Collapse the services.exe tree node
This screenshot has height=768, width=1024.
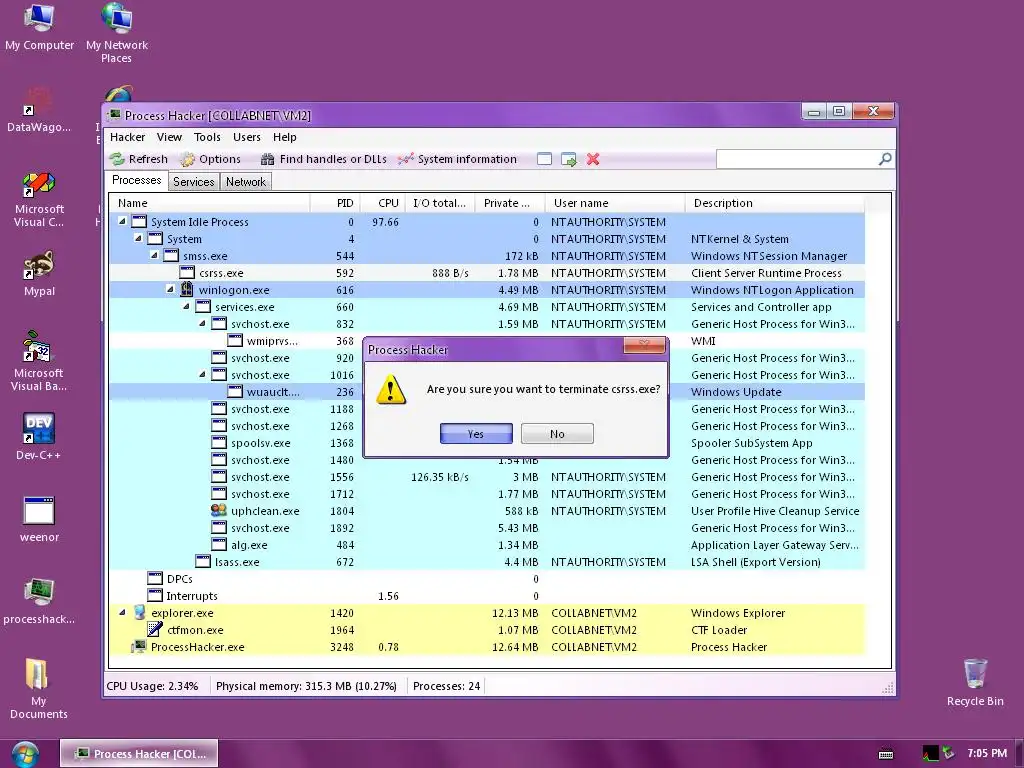[186, 306]
